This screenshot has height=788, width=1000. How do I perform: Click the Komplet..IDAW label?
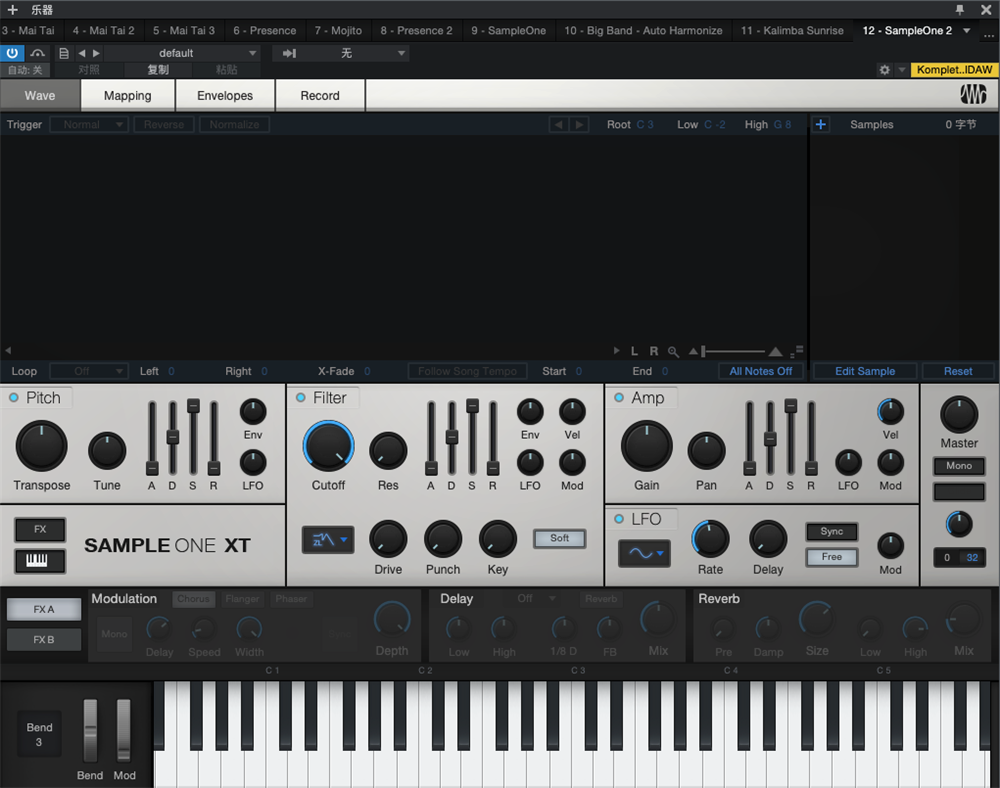click(x=954, y=69)
